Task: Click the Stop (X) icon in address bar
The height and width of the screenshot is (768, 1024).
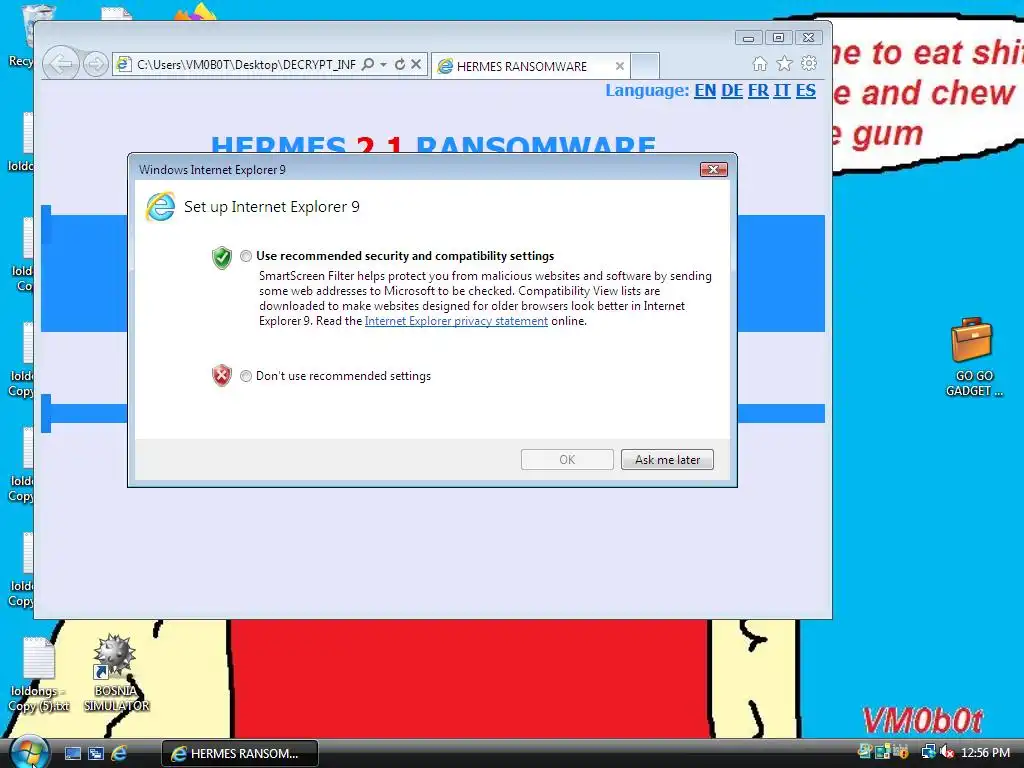Action: click(x=415, y=64)
